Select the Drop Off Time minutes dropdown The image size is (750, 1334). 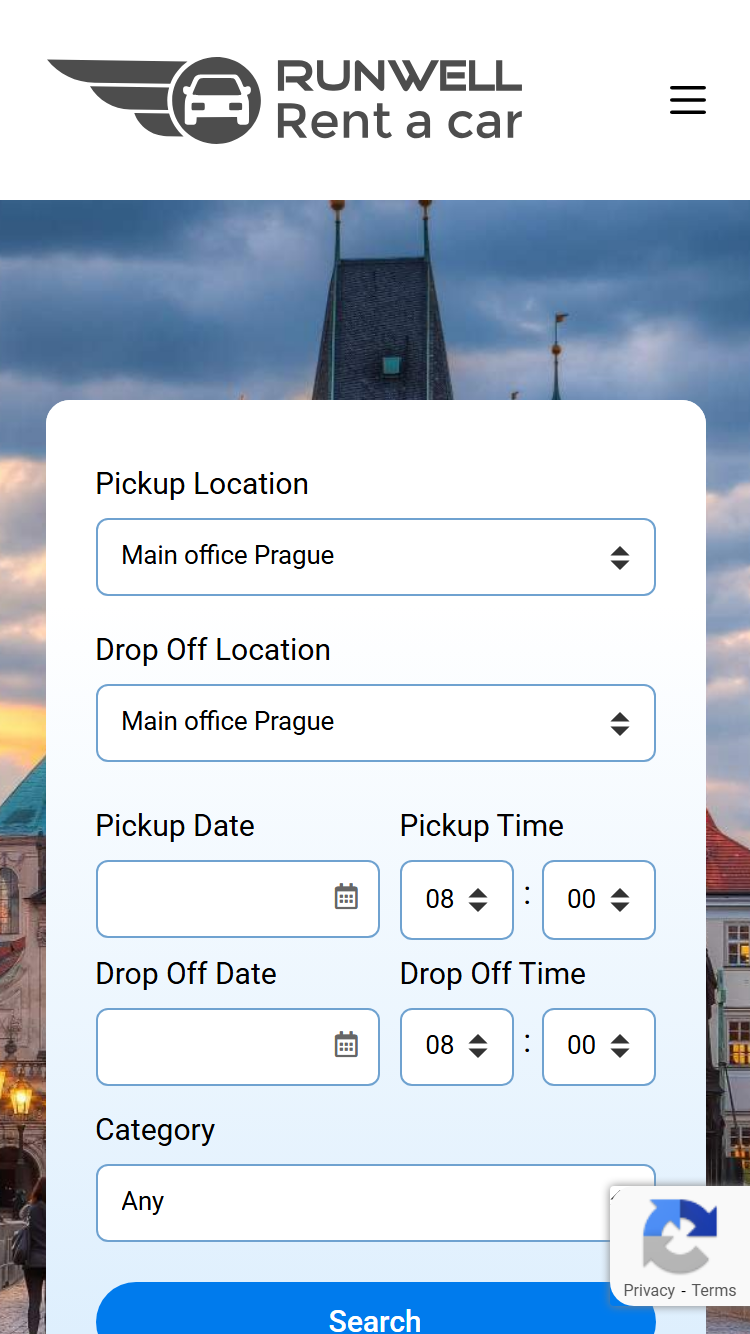point(599,1047)
